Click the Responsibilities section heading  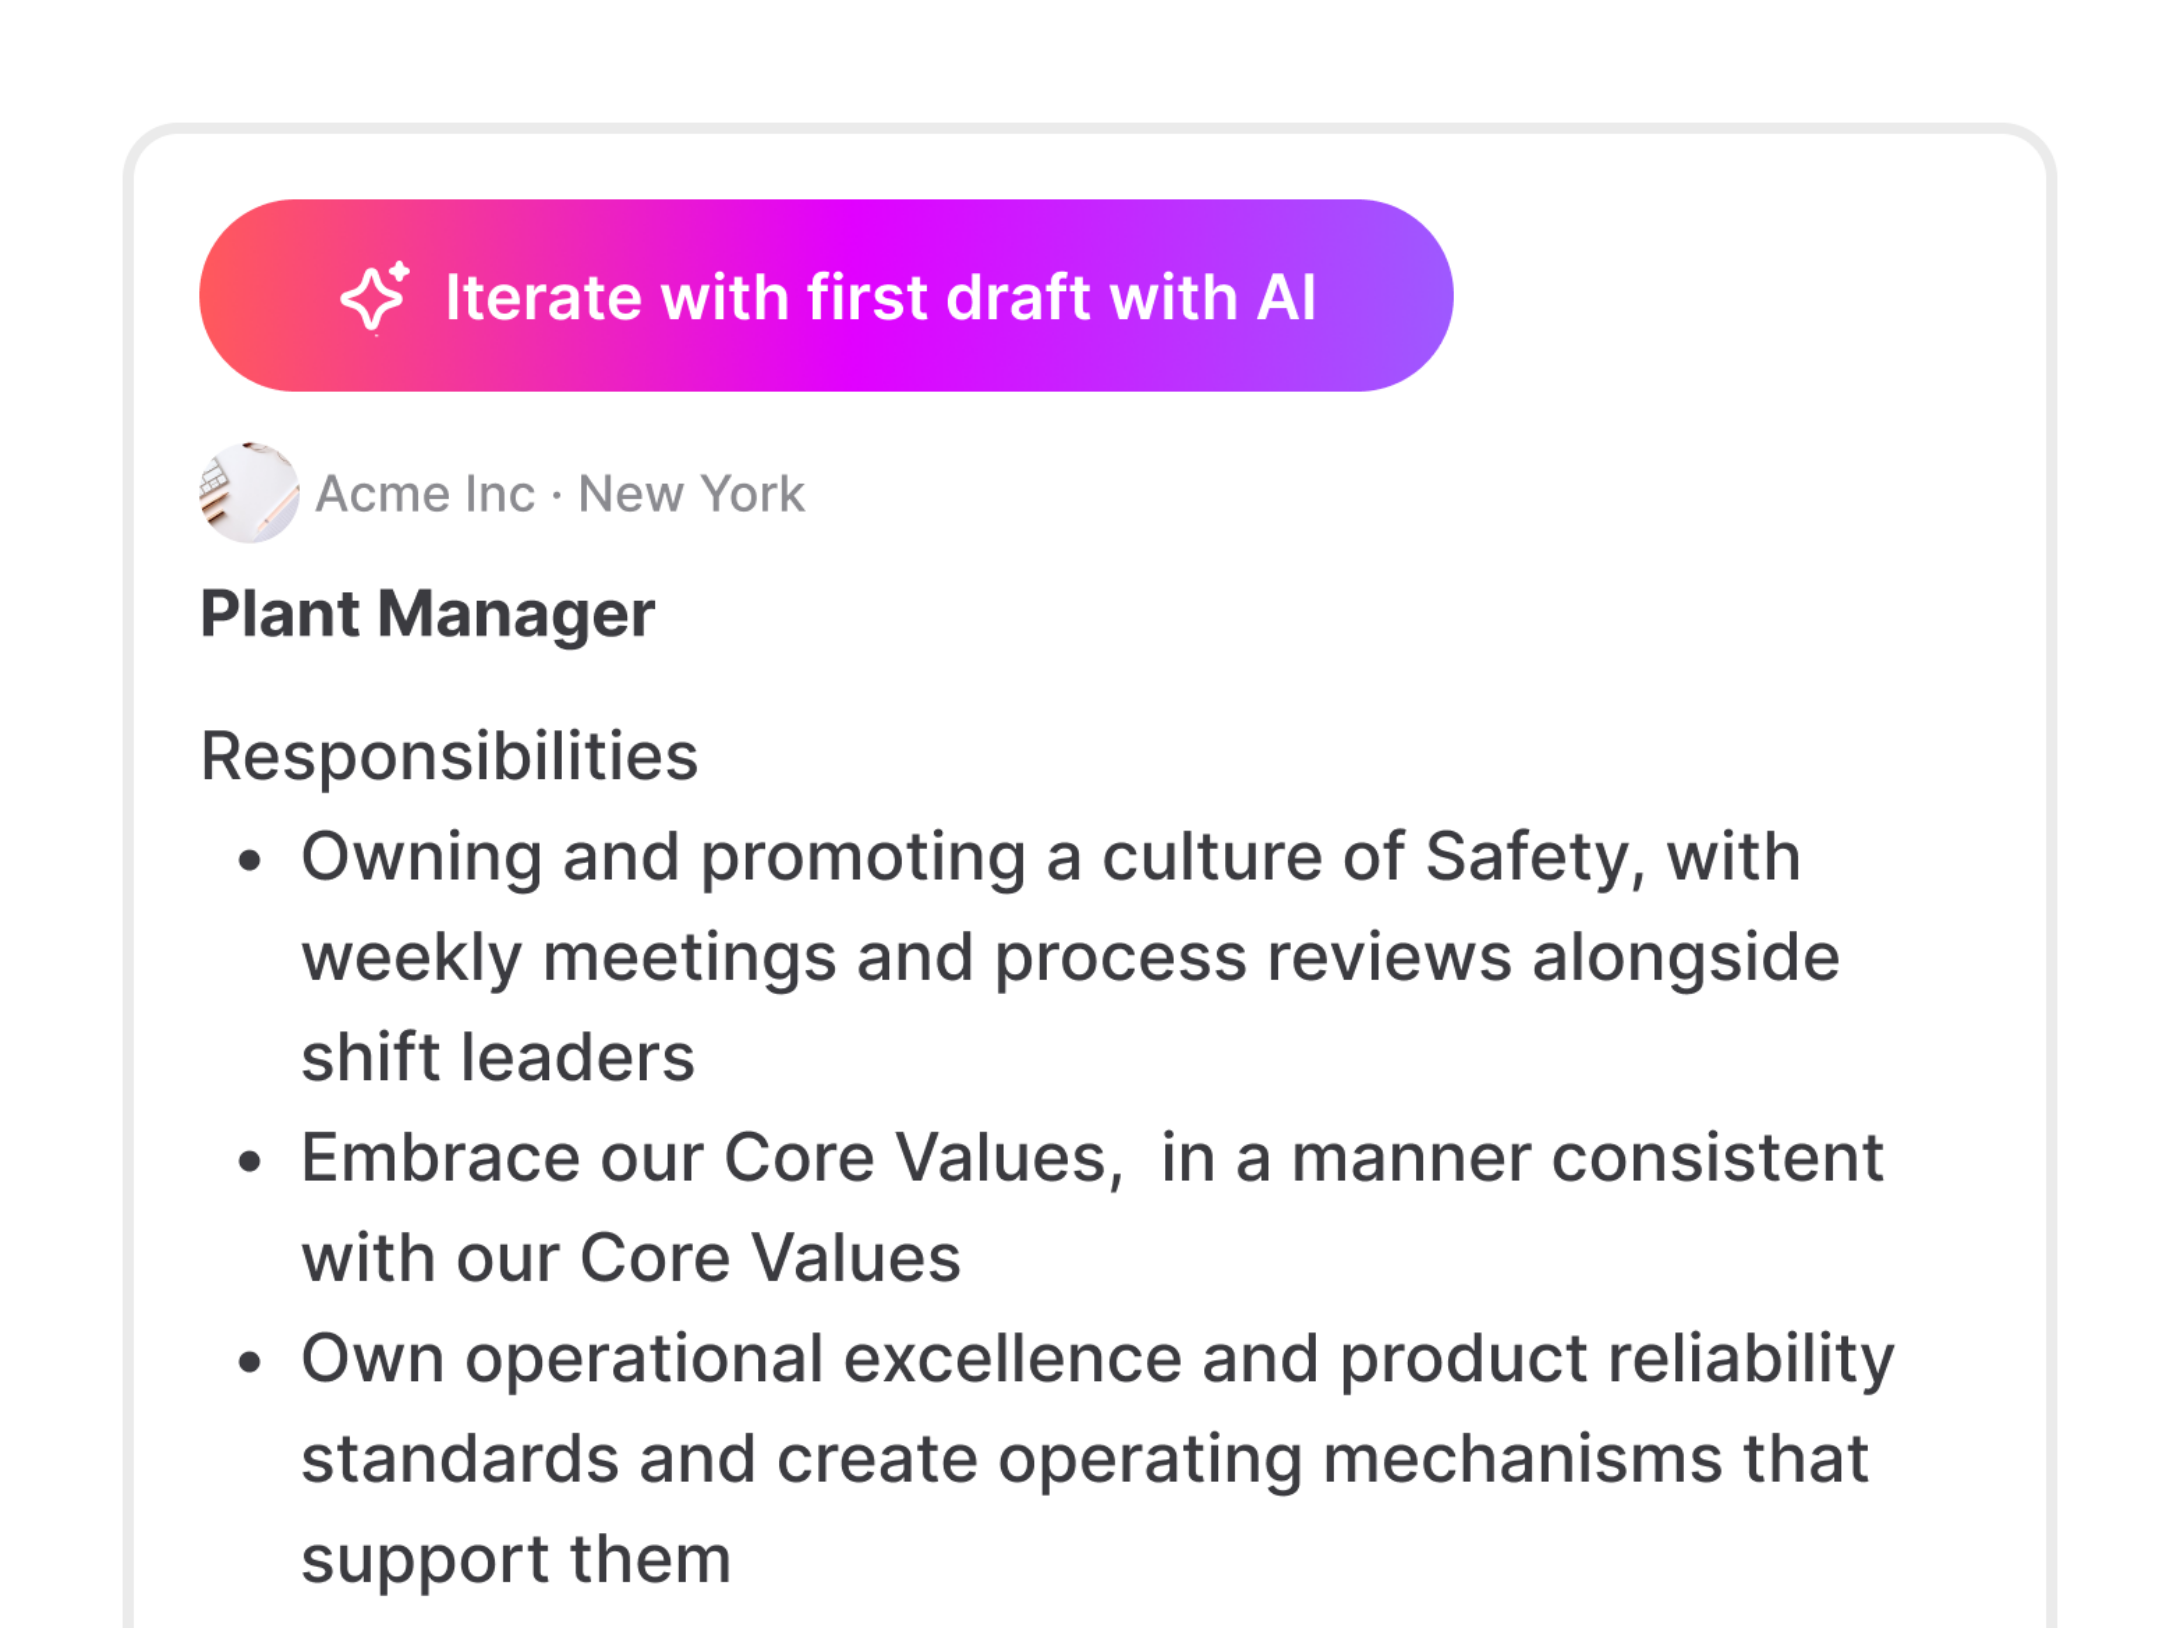[449, 756]
